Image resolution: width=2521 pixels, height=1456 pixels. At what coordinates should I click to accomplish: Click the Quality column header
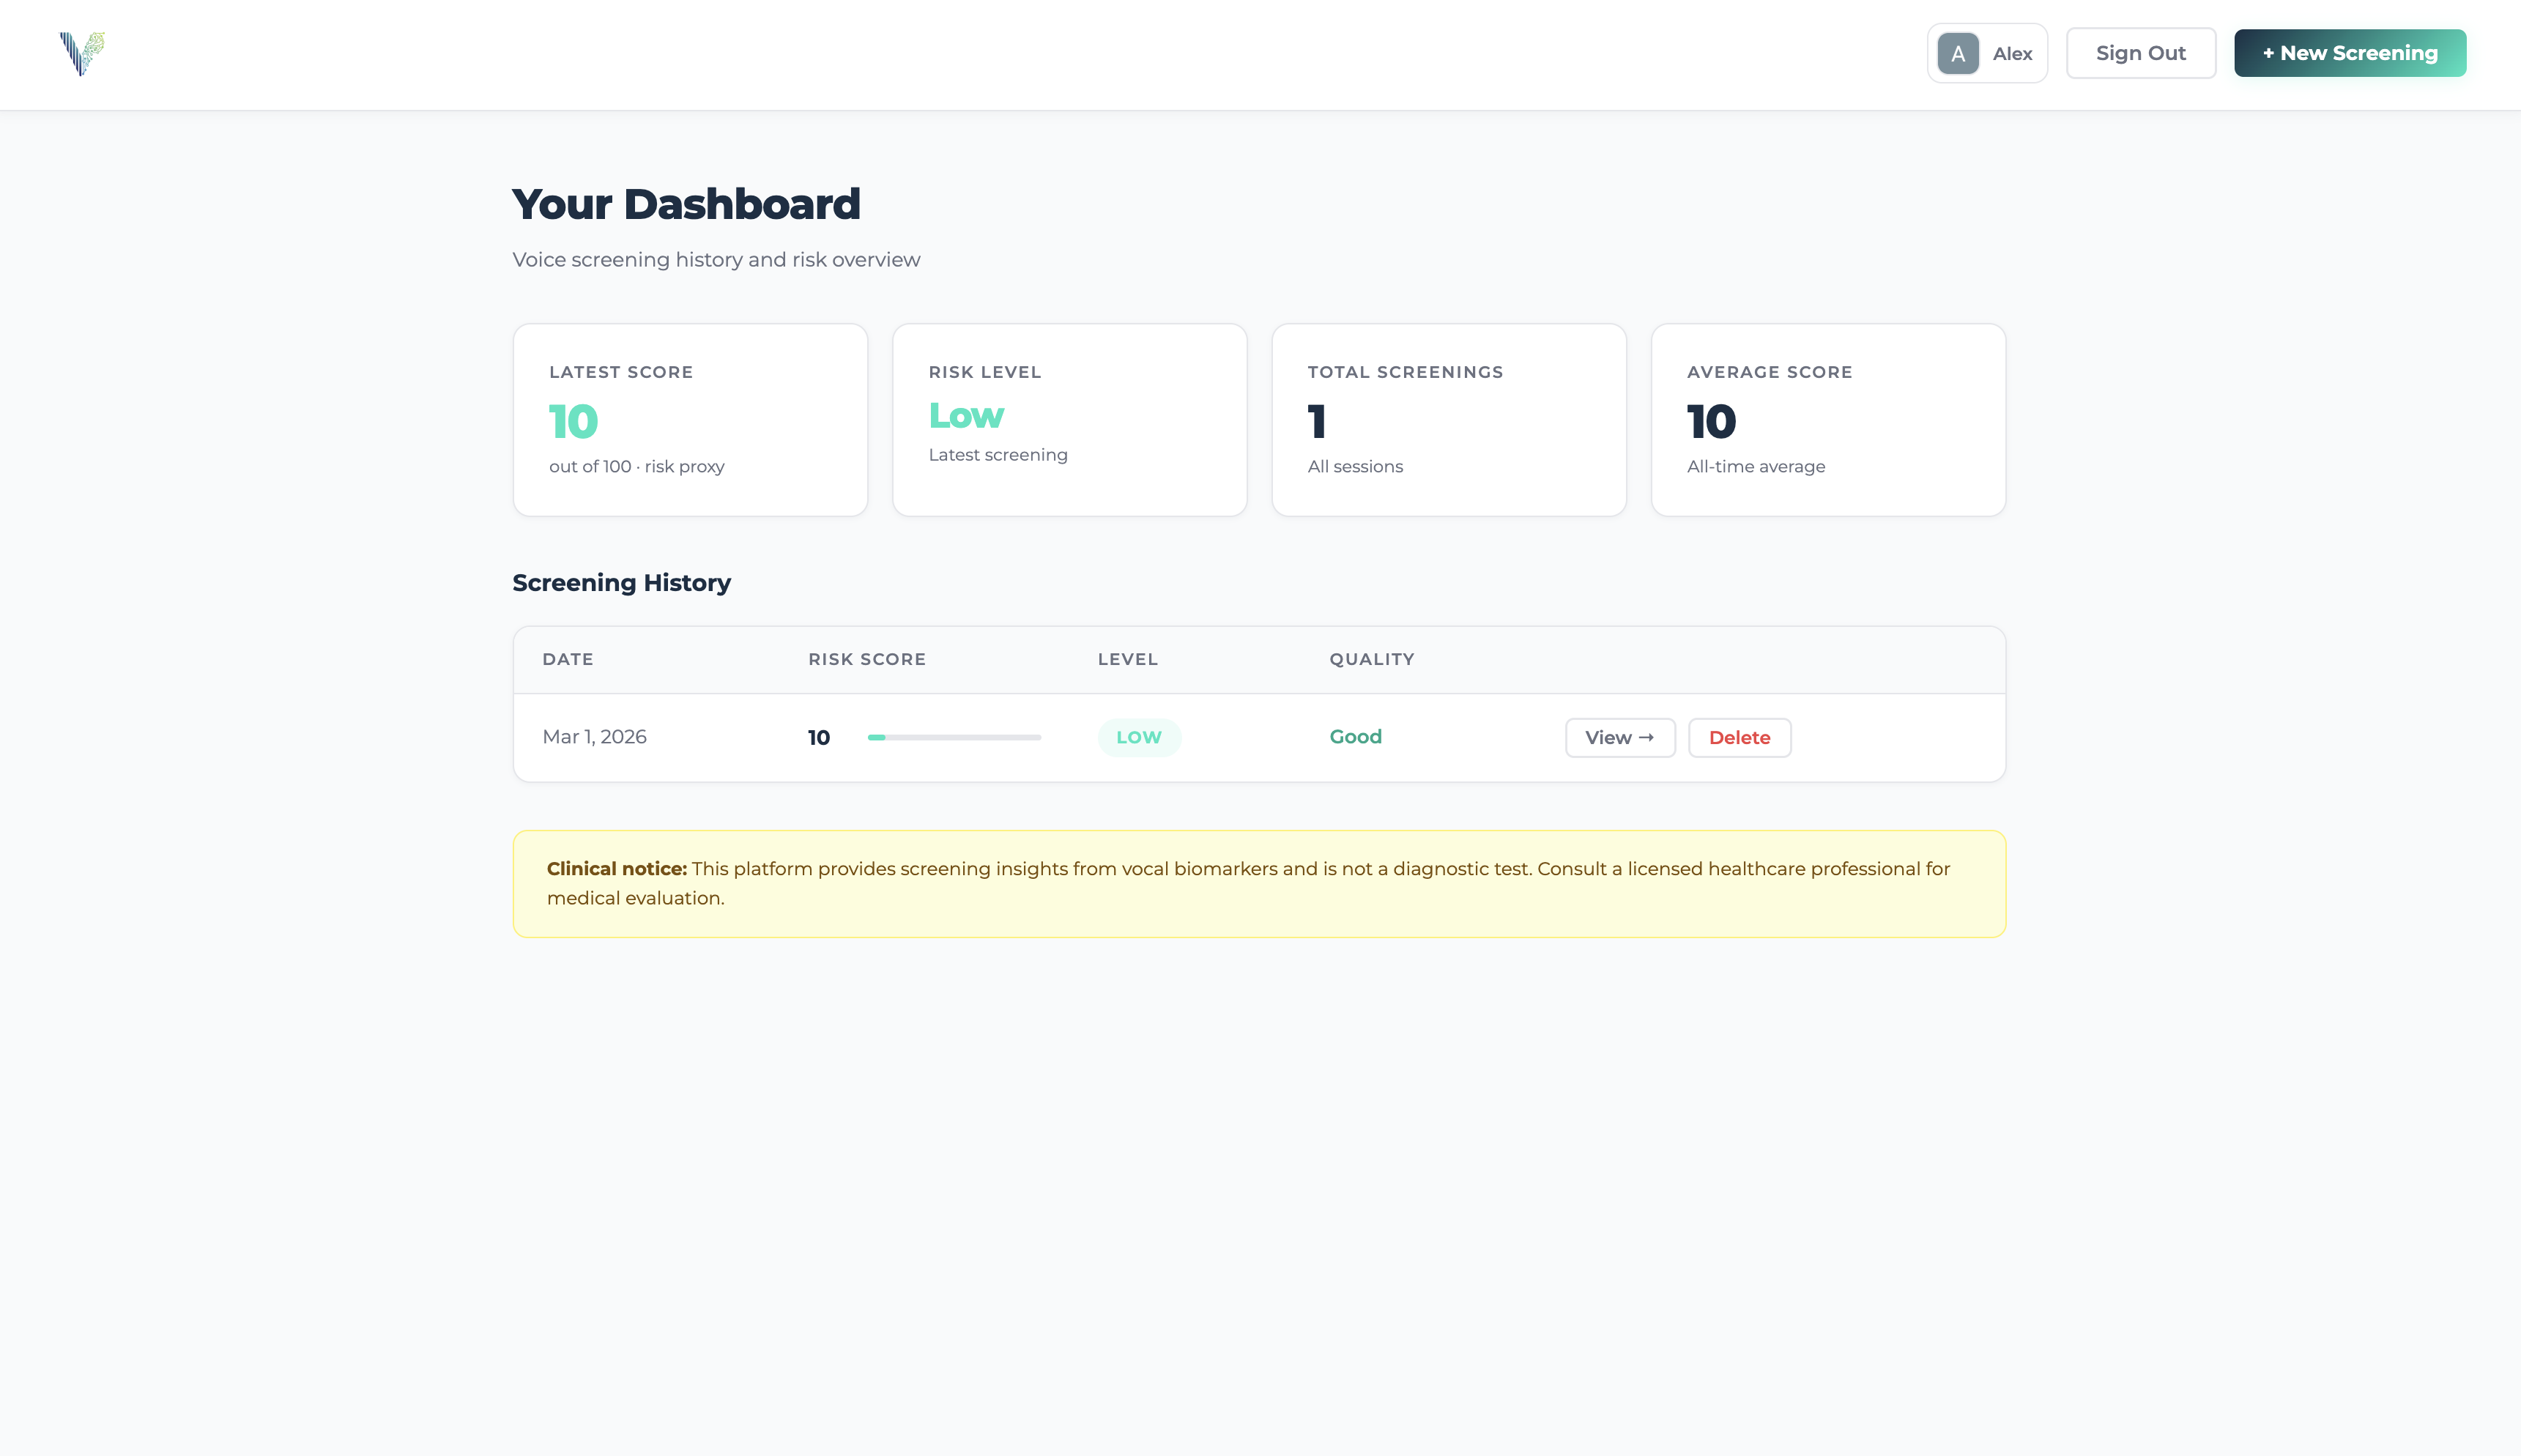[x=1371, y=660]
